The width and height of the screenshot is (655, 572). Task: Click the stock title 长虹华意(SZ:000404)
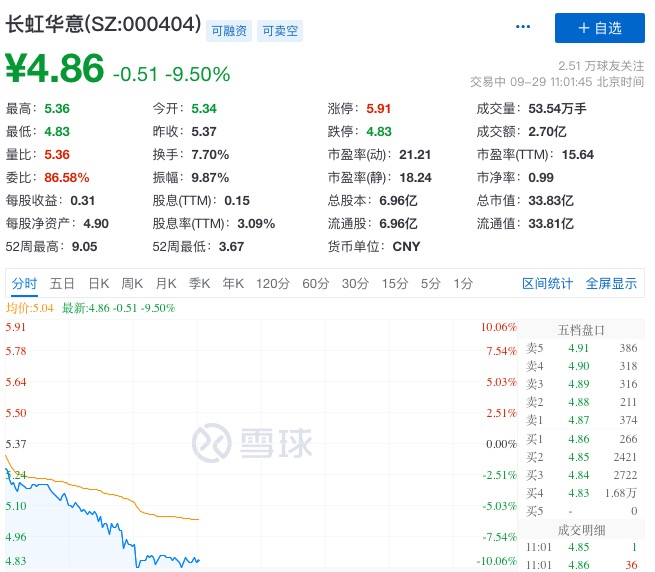(103, 24)
